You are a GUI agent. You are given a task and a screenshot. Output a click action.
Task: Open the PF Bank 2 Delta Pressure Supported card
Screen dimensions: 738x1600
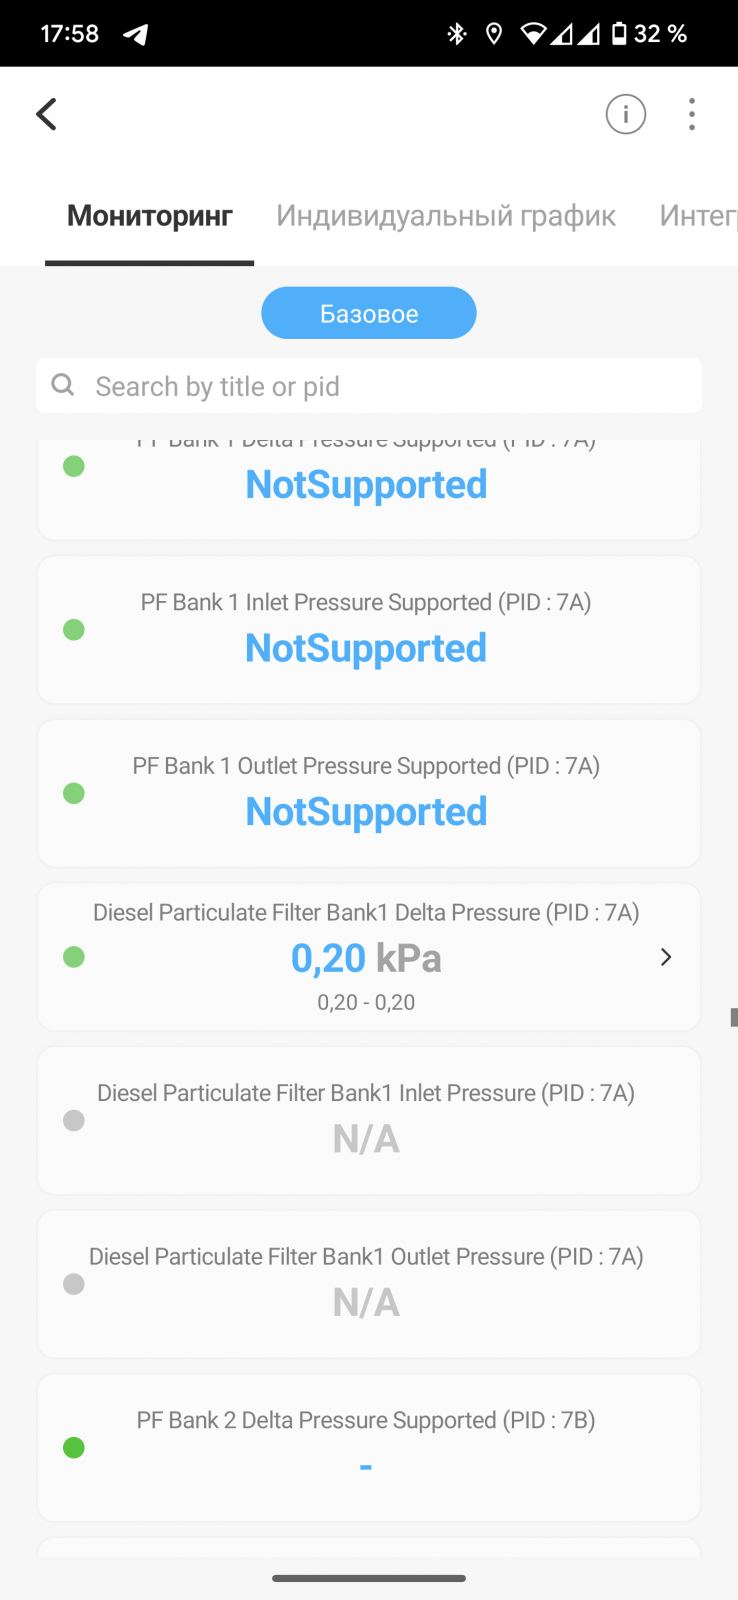point(368,1447)
